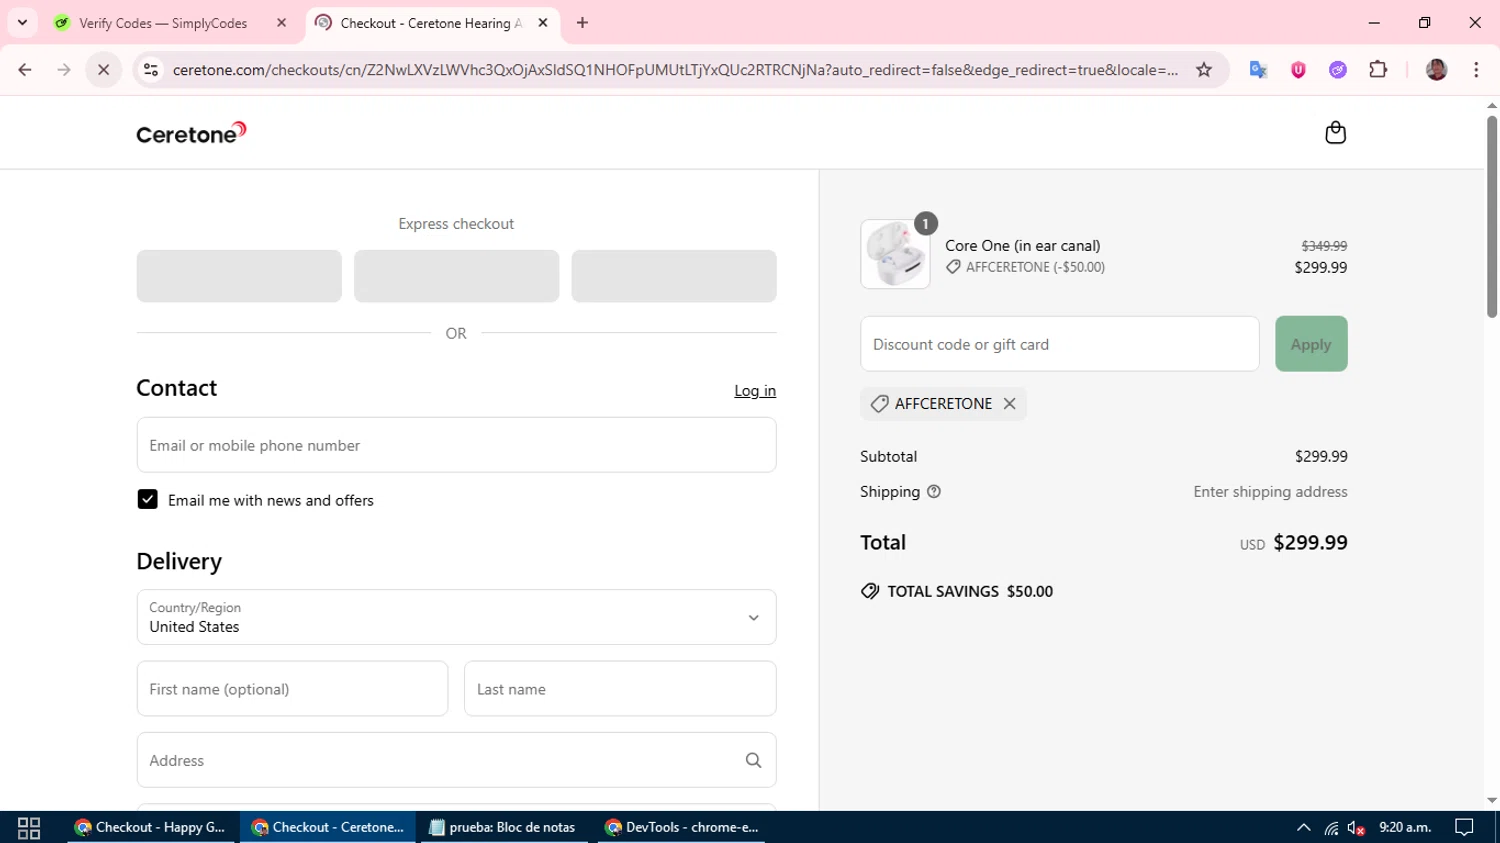Click the Core One (in ear canal) product name
Viewport: 1500px width, 843px height.
click(1023, 246)
